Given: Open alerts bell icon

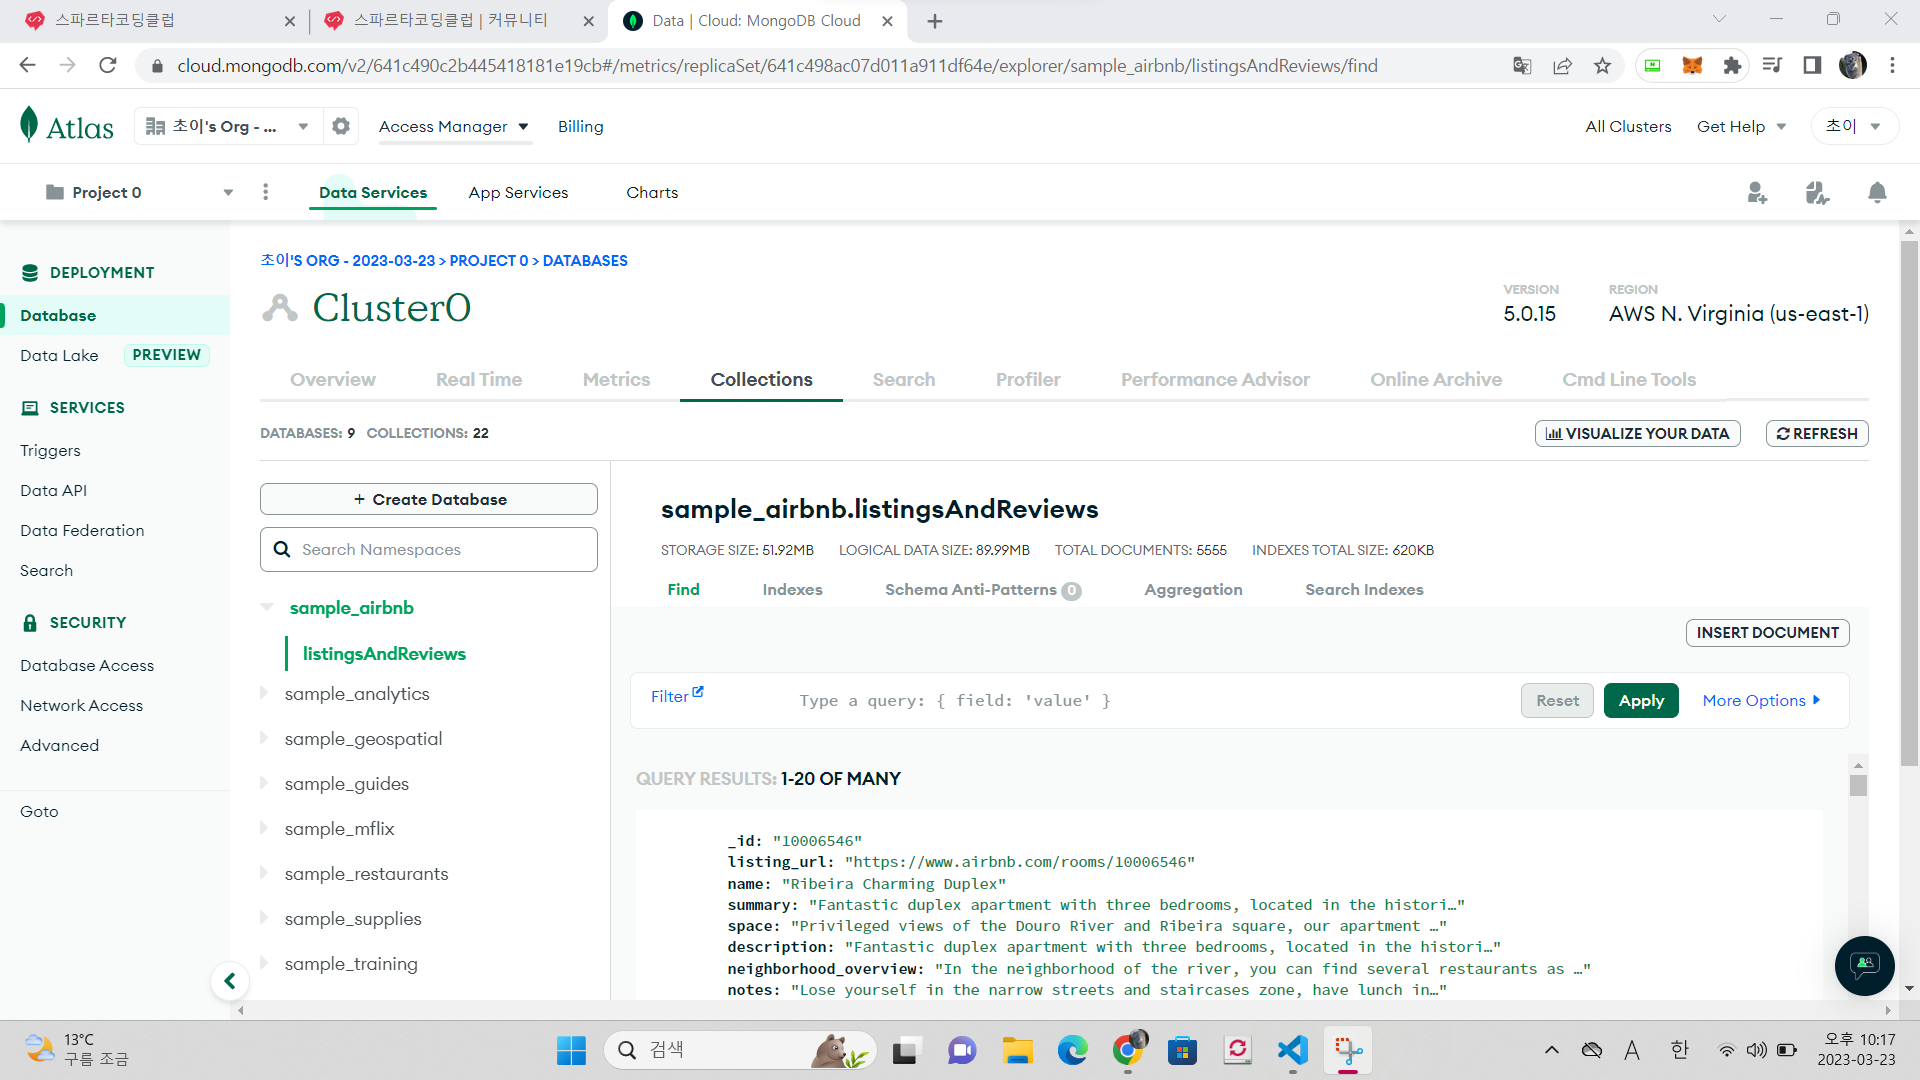Looking at the screenshot, I should pyautogui.click(x=1877, y=193).
